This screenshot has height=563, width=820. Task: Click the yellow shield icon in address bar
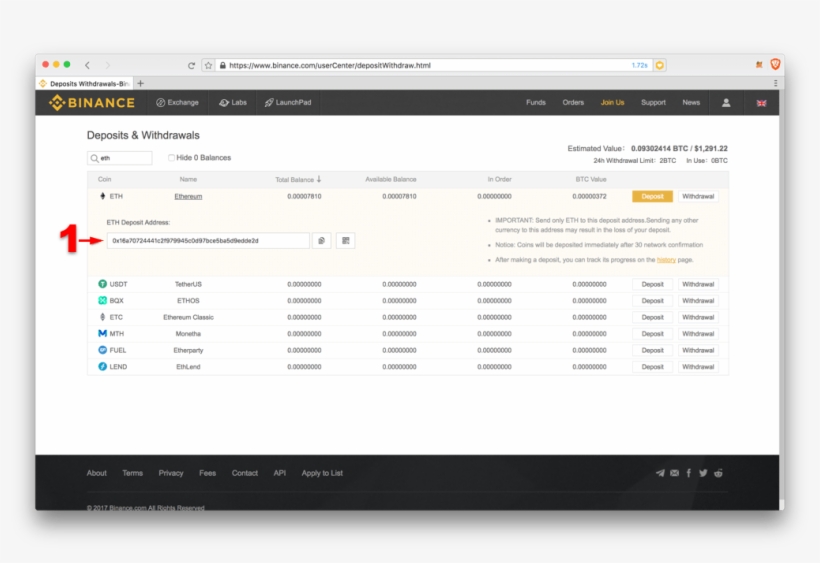tap(660, 65)
